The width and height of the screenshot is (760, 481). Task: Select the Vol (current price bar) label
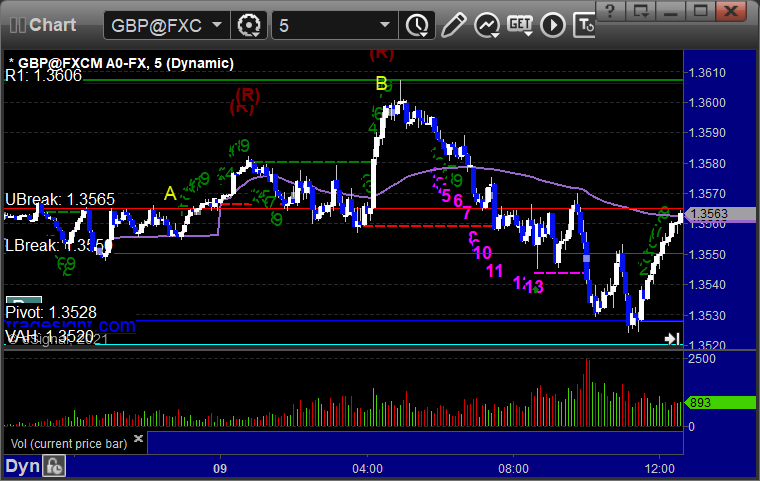point(69,444)
